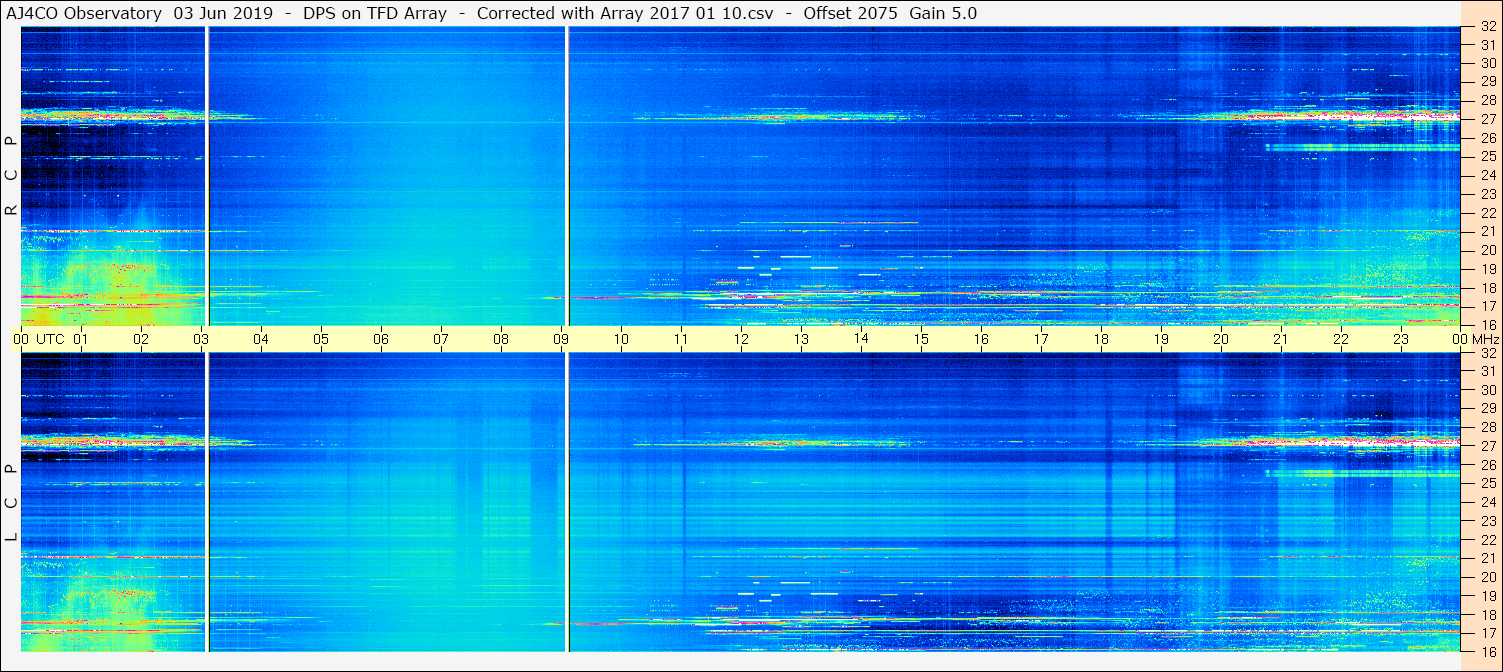Click the vertical "R C P" upper panel label

tap(11, 176)
